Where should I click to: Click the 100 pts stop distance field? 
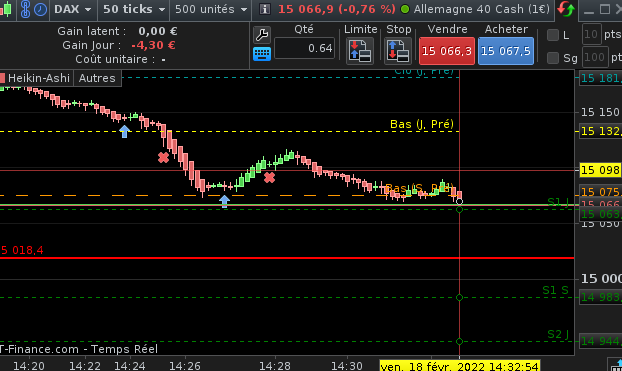(x=594, y=58)
